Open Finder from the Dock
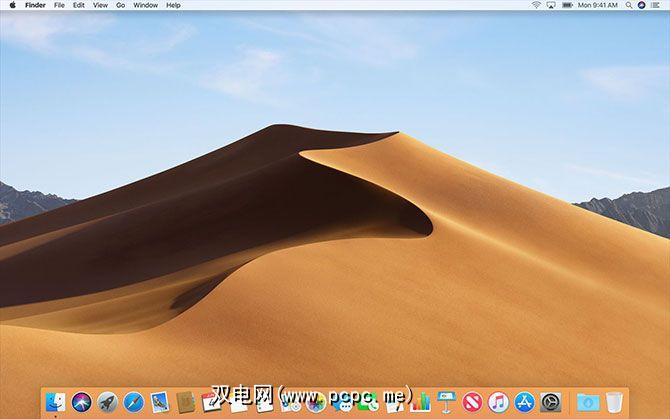The width and height of the screenshot is (670, 419). point(56,402)
